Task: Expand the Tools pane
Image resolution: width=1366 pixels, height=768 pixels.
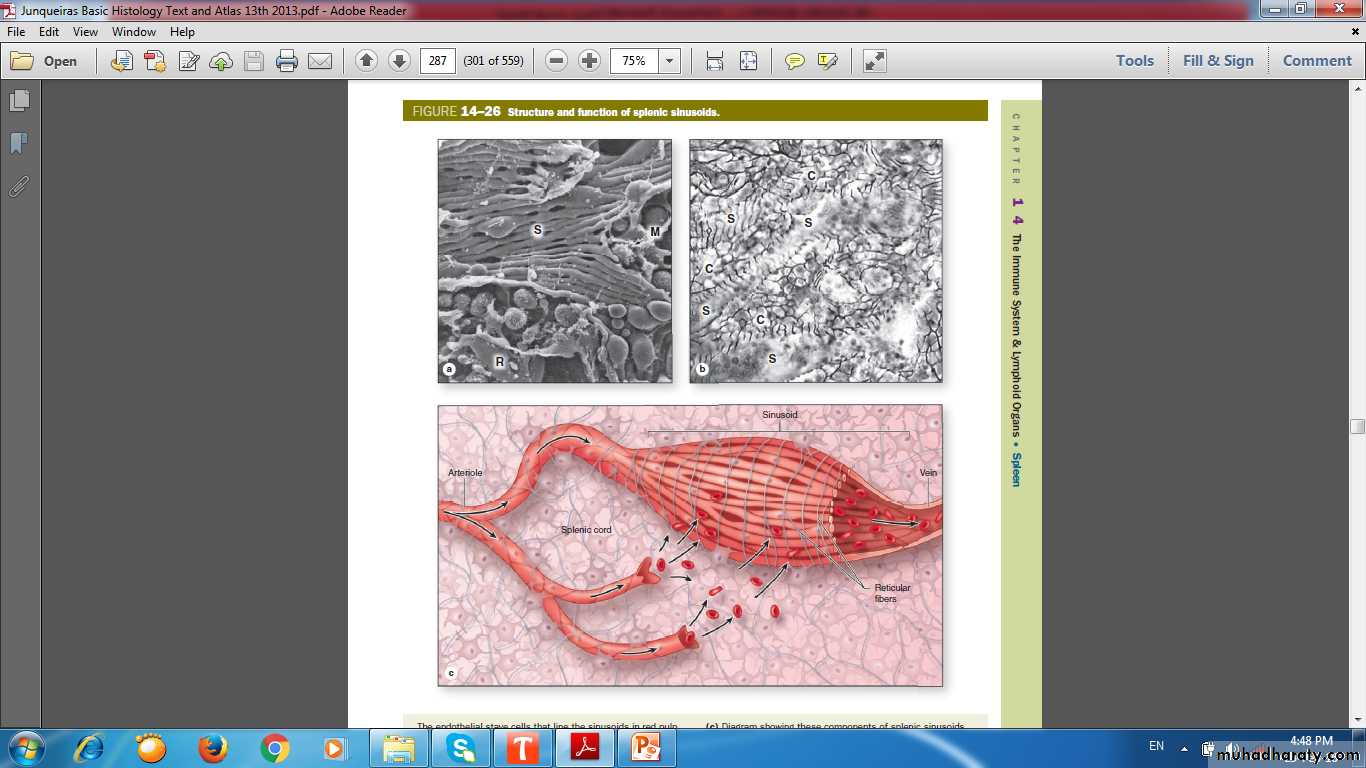Action: (1135, 61)
